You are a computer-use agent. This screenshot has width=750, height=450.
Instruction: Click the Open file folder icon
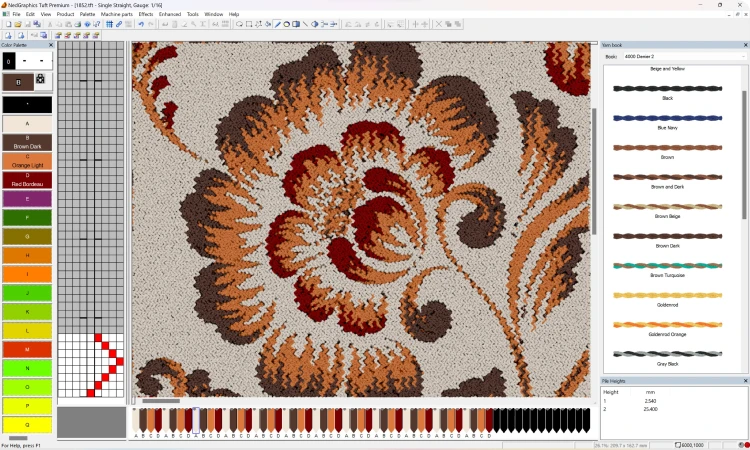18,24
